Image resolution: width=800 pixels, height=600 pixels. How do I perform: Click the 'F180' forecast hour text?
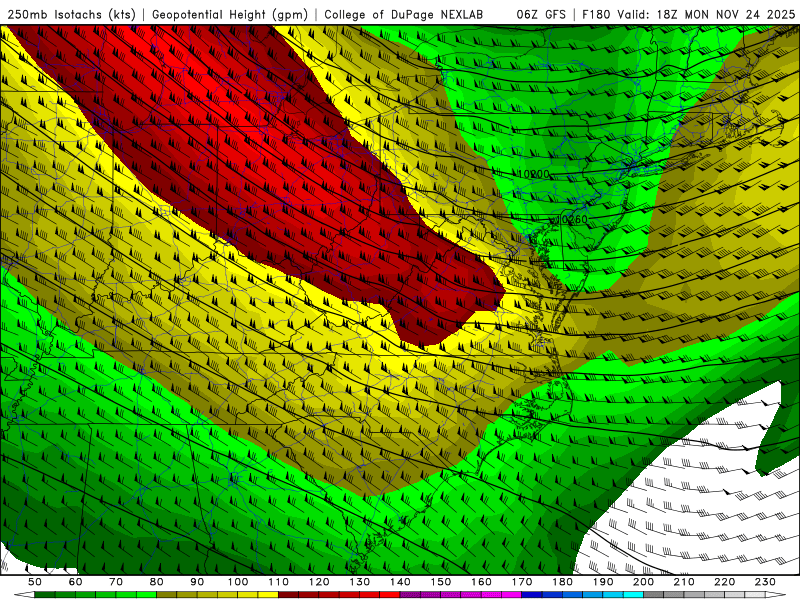pyautogui.click(x=596, y=15)
